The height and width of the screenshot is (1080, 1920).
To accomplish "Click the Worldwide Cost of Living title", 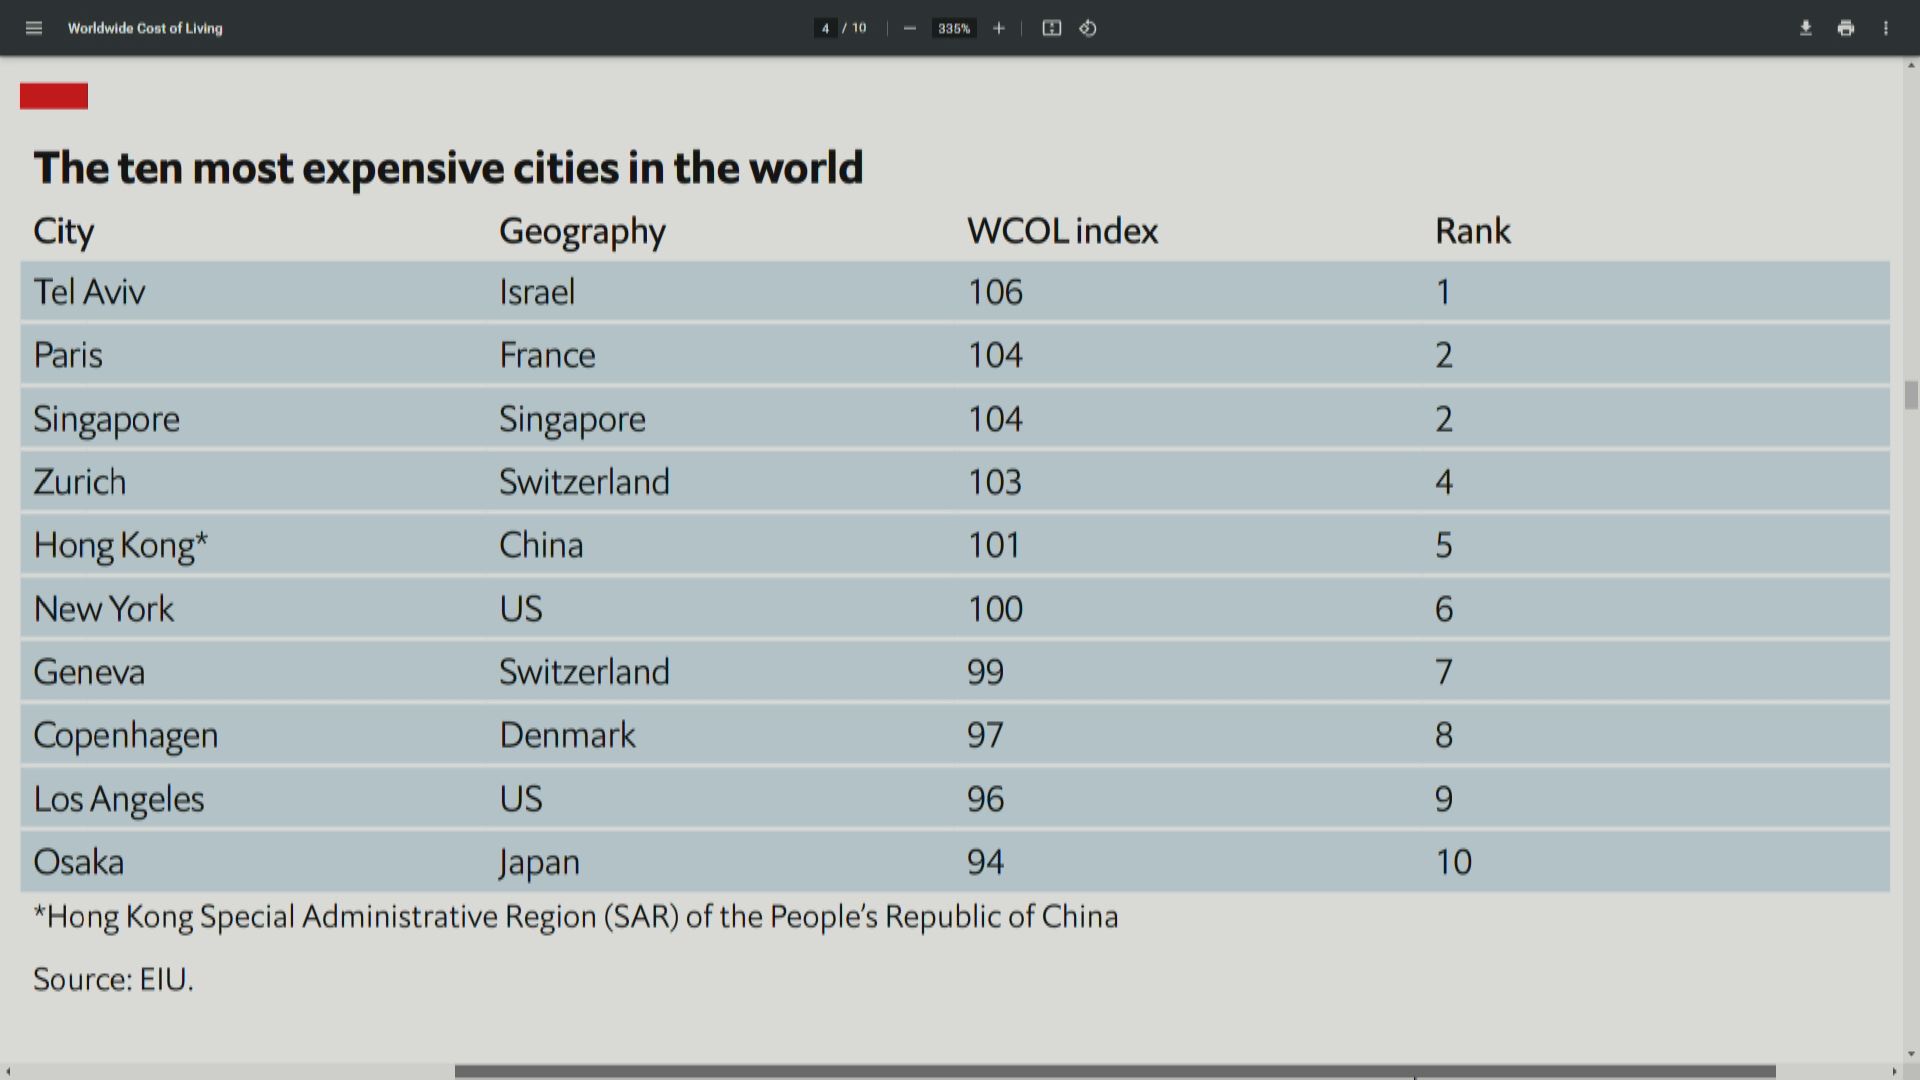I will tap(145, 28).
